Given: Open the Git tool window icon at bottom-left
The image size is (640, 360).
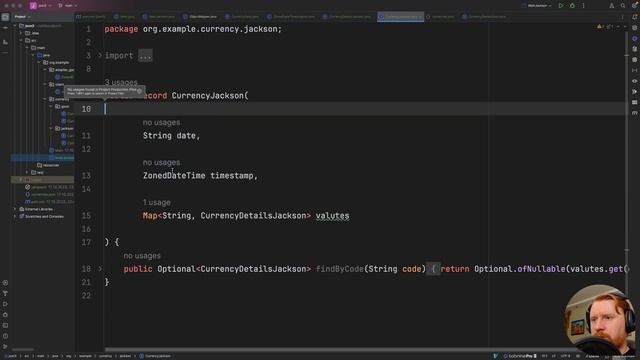Looking at the screenshot, I should [5, 347].
